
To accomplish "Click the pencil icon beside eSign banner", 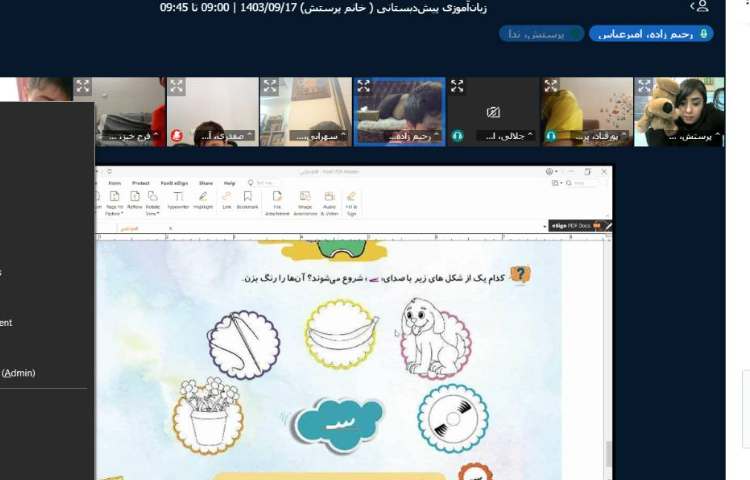I will [608, 226].
